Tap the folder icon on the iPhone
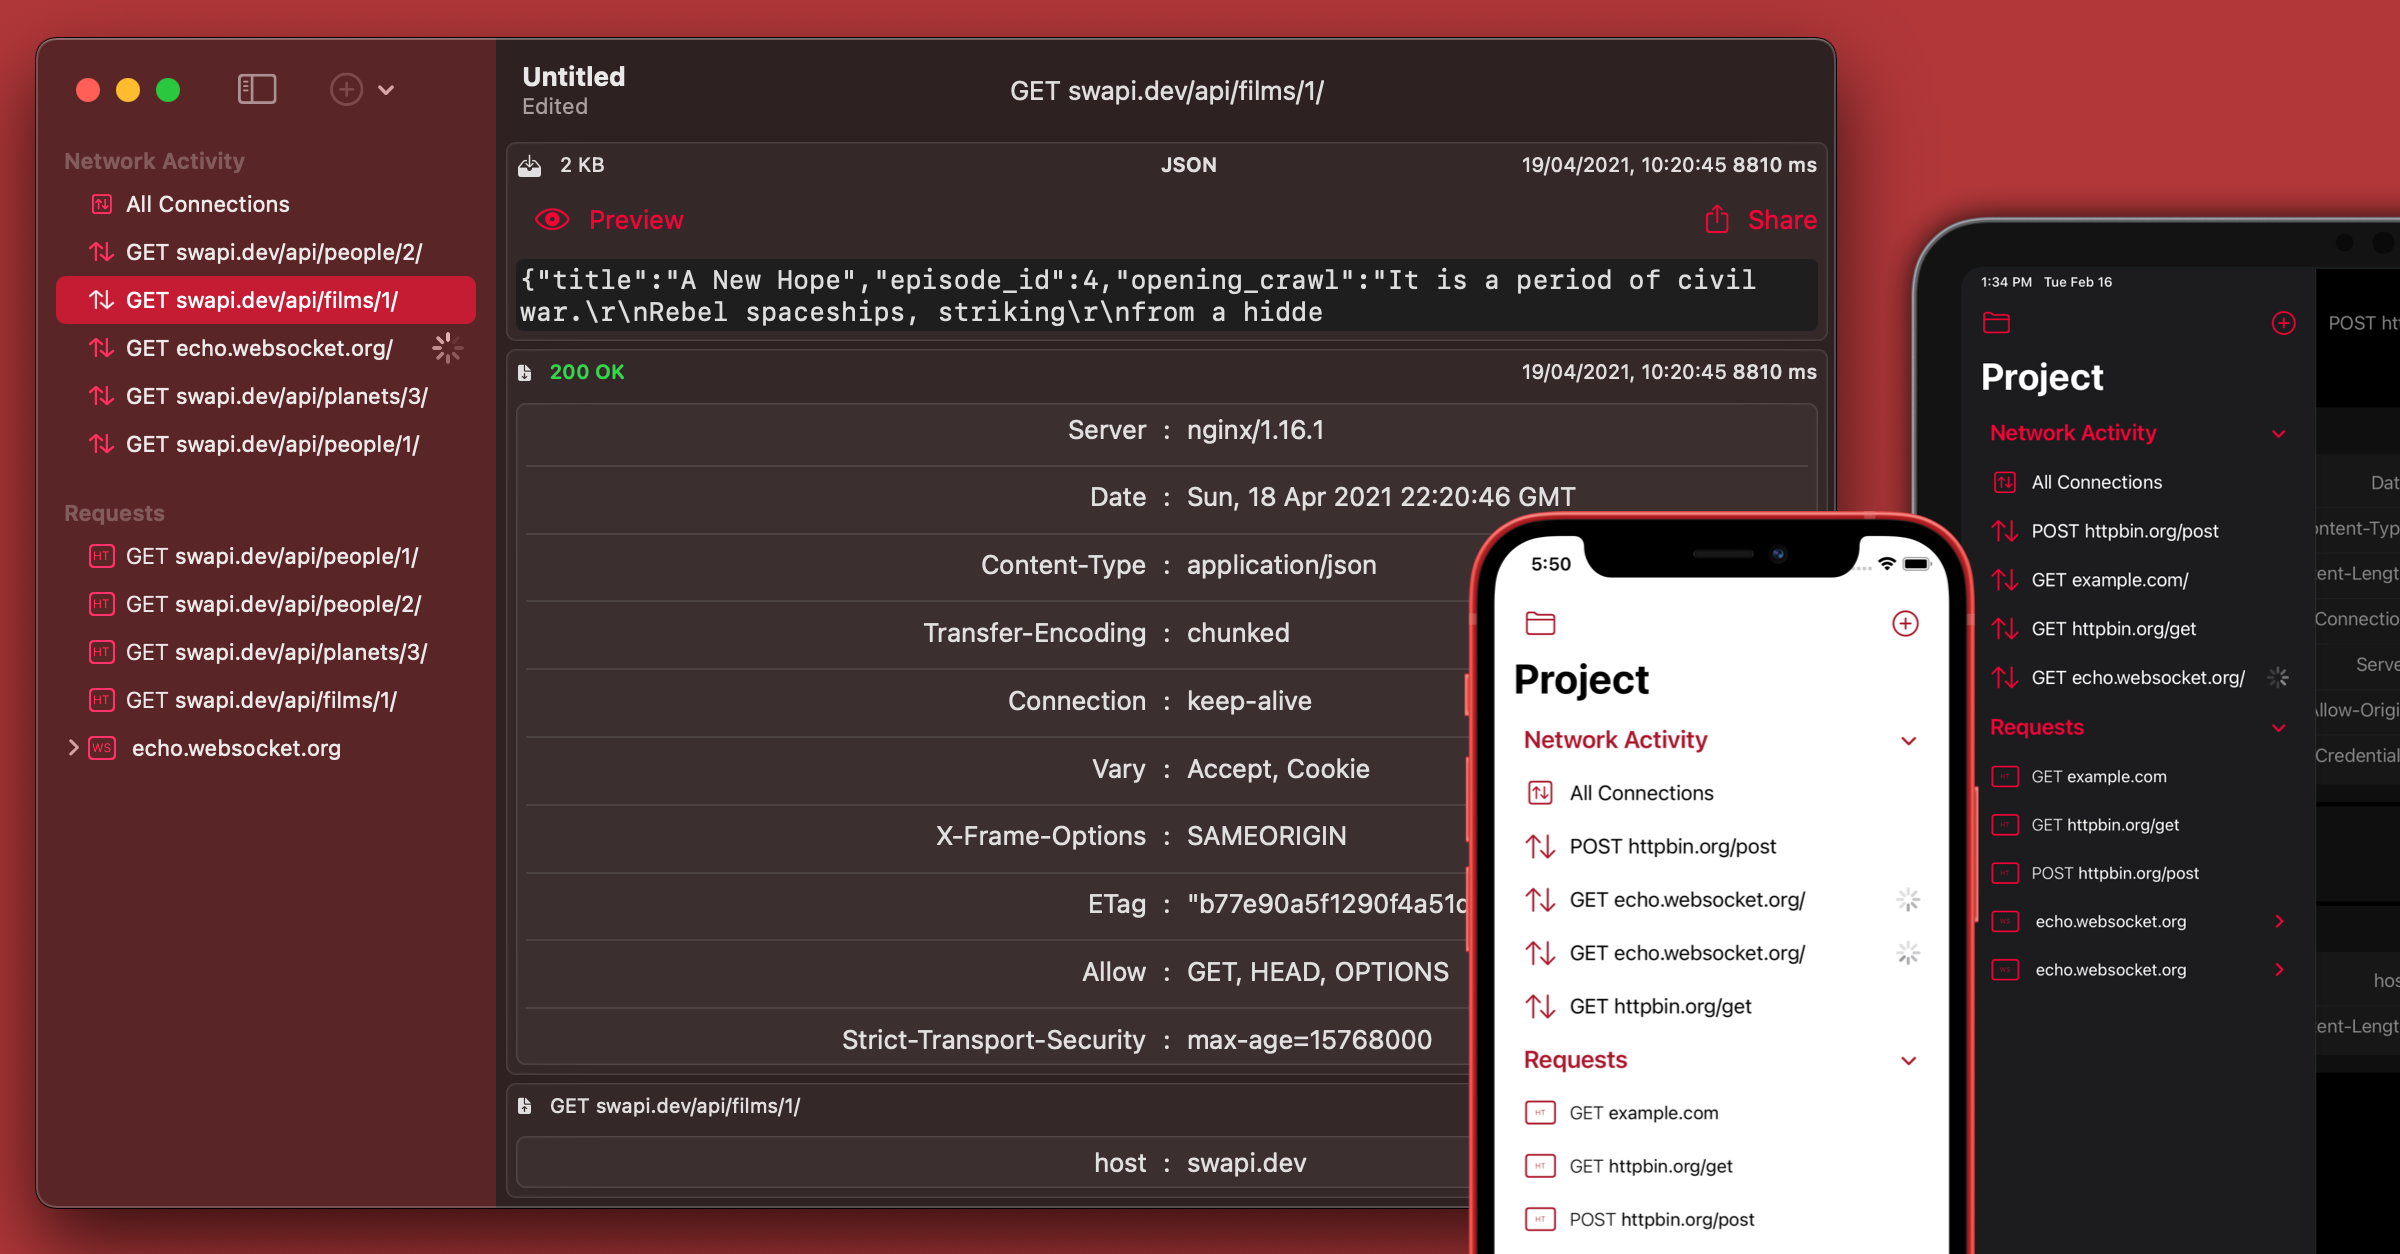The width and height of the screenshot is (2400, 1254). click(x=1540, y=624)
